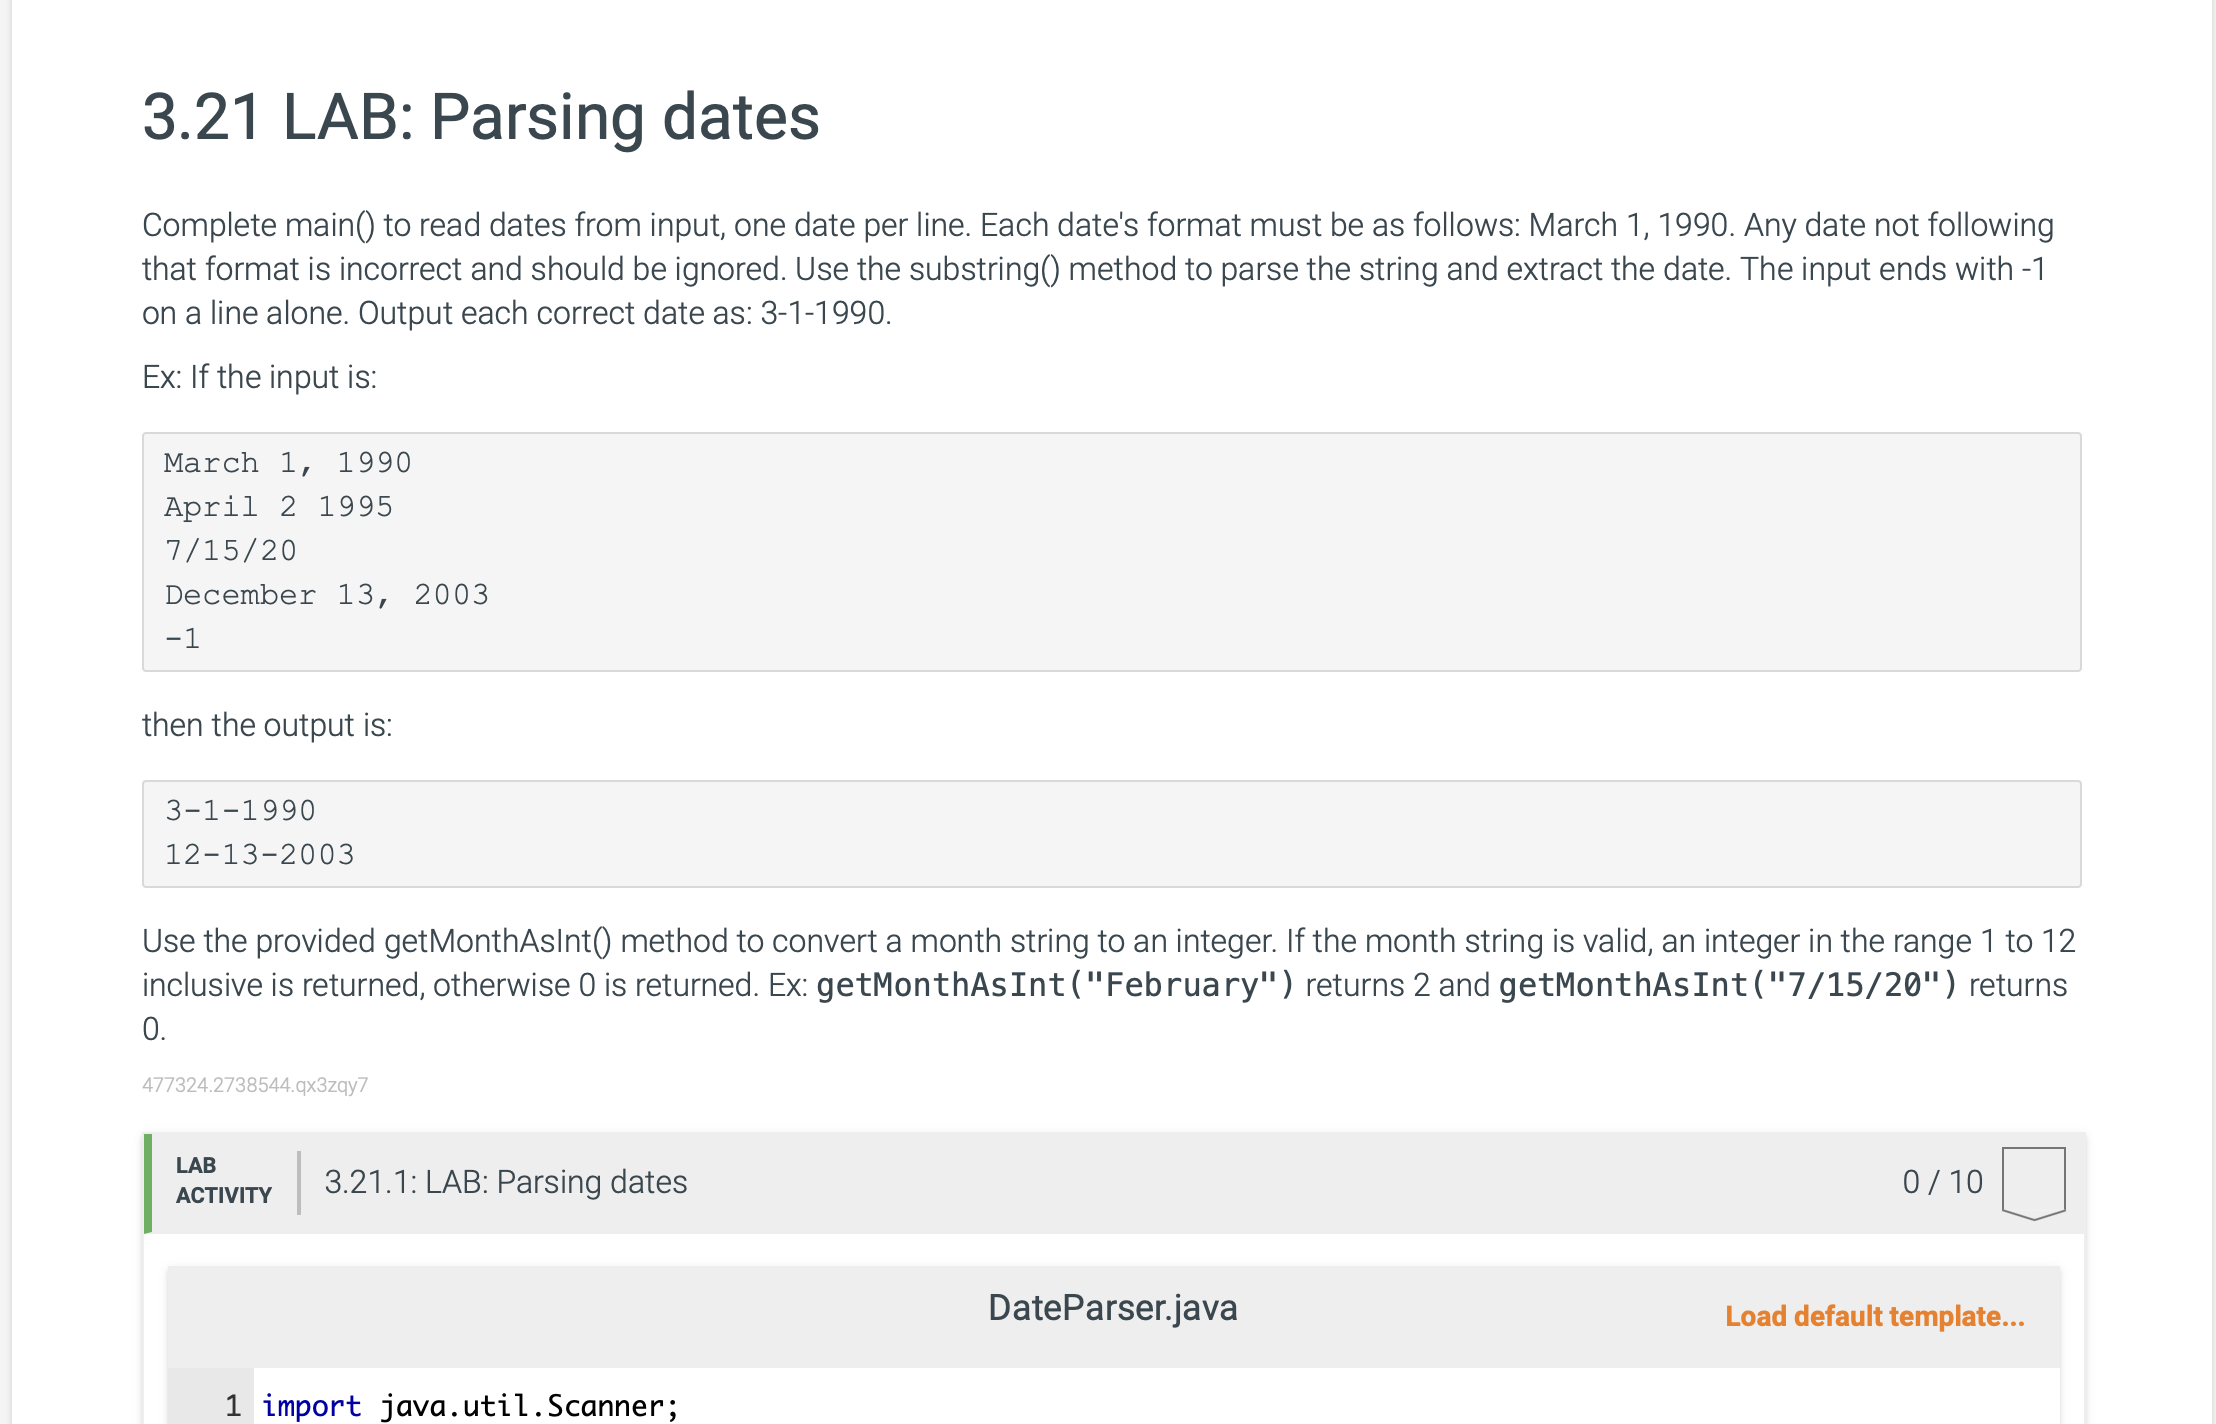Click the completion badge beside 0 / 10
Screen dimensions: 2216x1424
coord(2033,1182)
